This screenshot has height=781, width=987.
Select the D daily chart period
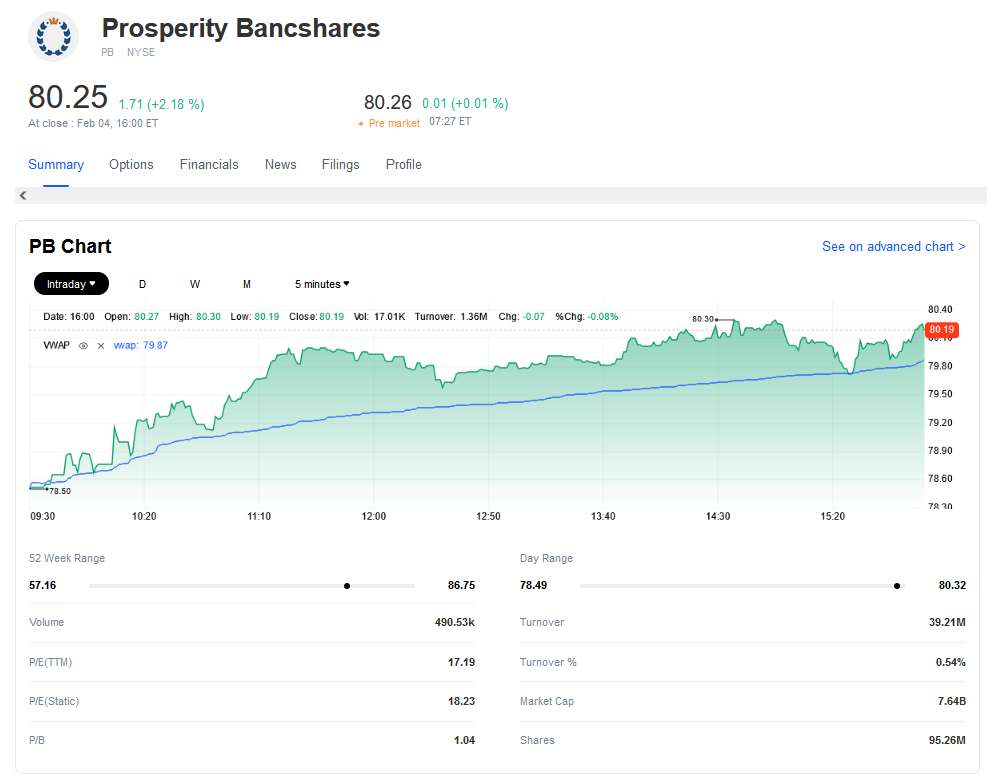point(142,284)
